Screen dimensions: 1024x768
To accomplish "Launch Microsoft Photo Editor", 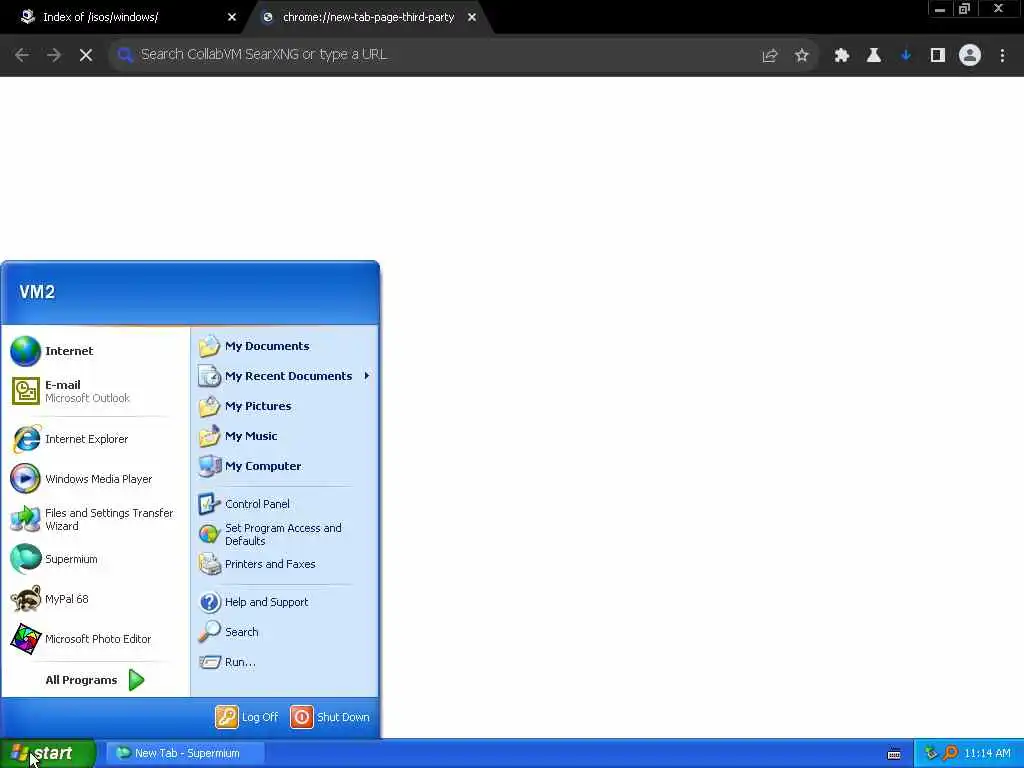I will (95, 639).
